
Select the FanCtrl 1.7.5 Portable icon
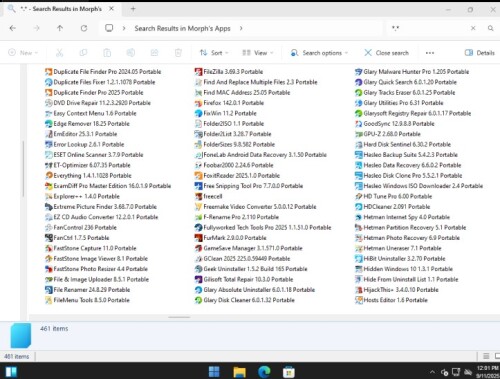(49, 238)
